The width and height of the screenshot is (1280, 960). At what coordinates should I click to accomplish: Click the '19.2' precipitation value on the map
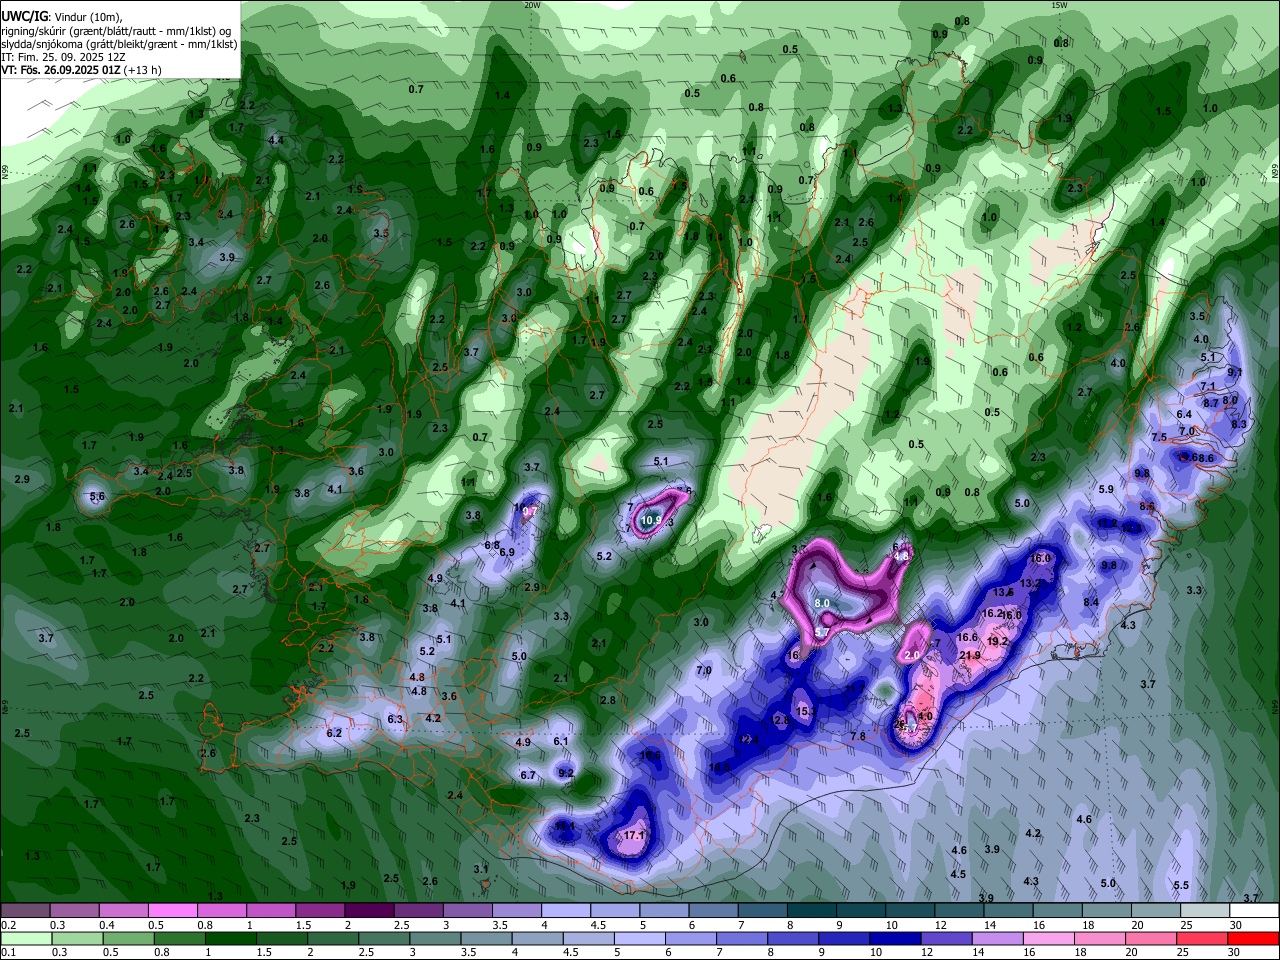(x=997, y=642)
